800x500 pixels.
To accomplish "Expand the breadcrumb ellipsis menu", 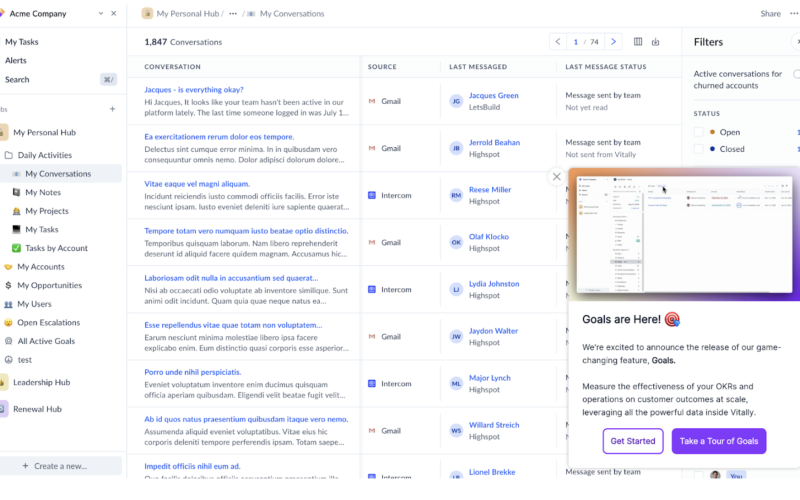I will pyautogui.click(x=233, y=14).
